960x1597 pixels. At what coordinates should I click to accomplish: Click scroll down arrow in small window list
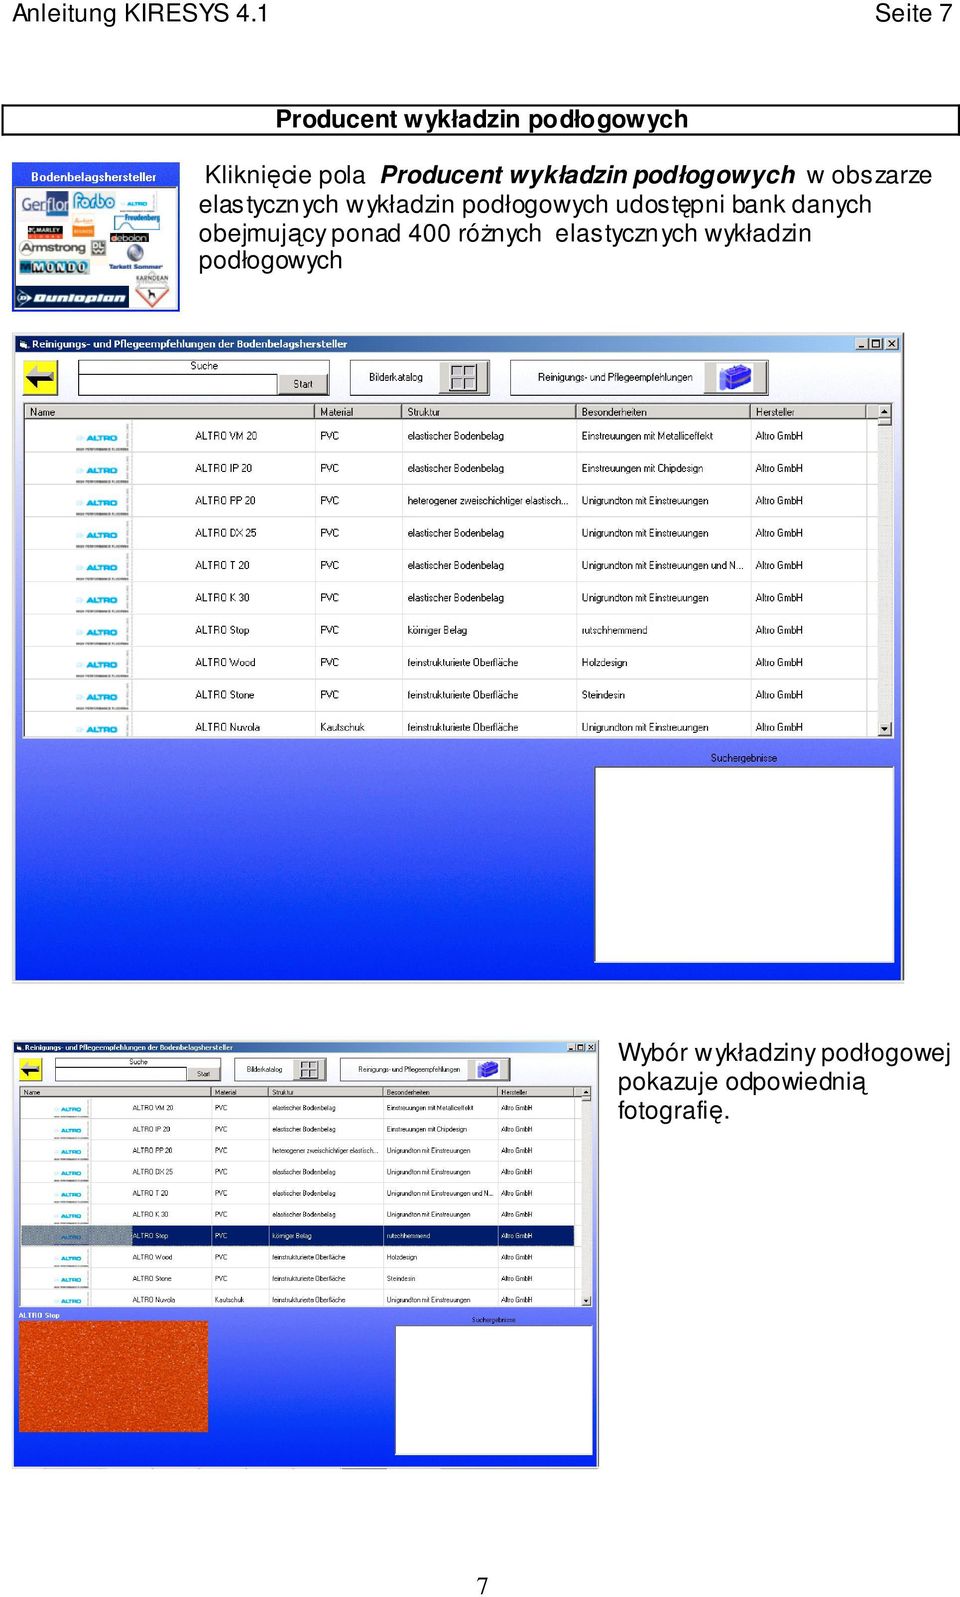pos(586,1301)
